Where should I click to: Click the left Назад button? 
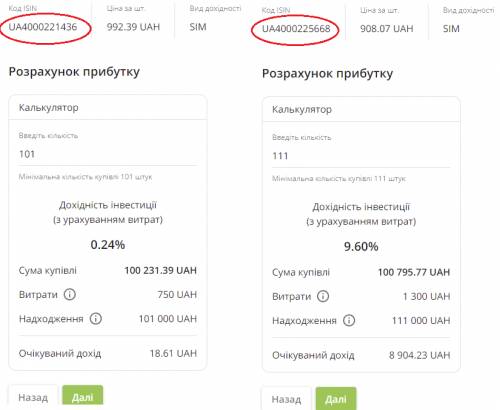[33, 397]
